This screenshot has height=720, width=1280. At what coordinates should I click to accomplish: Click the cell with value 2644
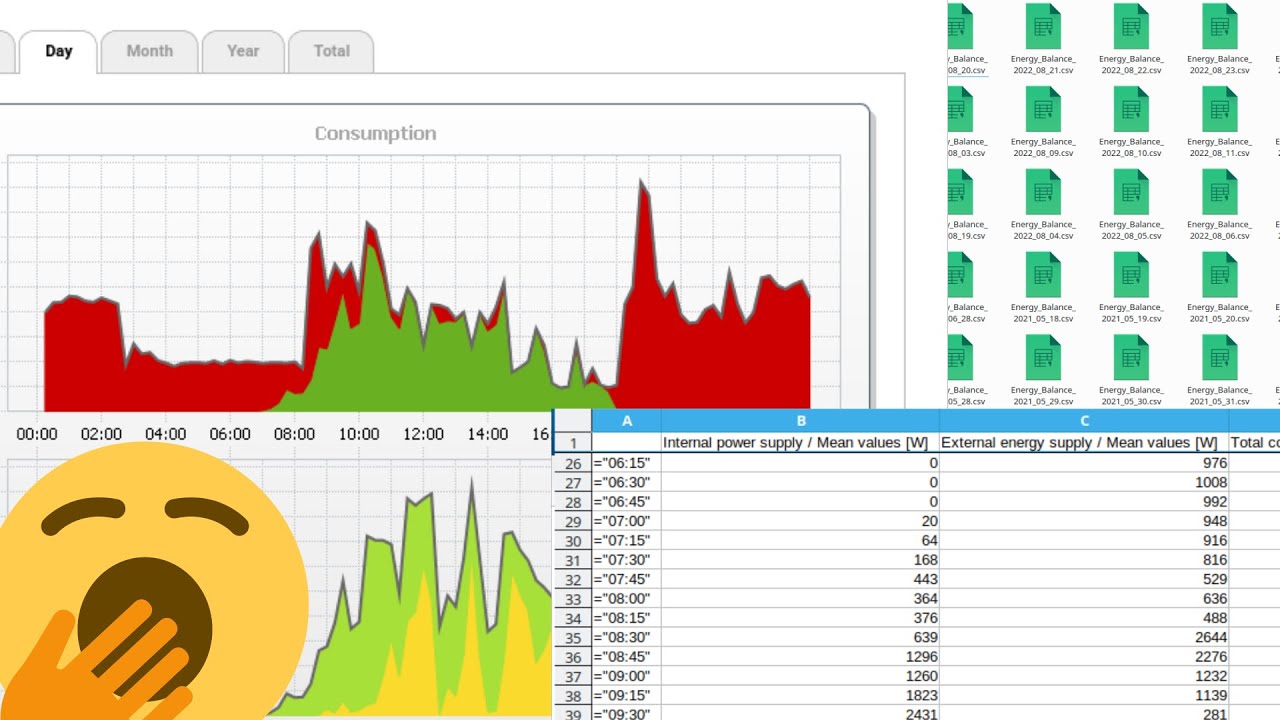point(1084,637)
